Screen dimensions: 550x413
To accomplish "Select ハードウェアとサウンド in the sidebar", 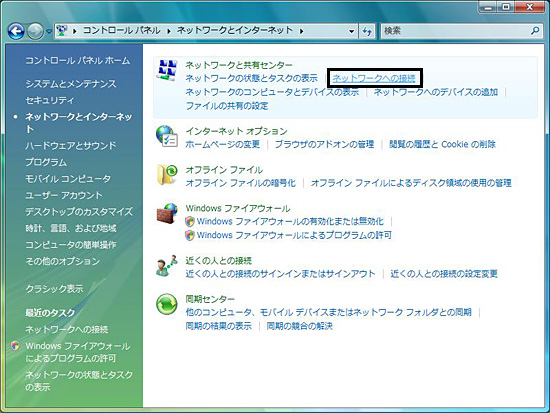I will pyautogui.click(x=71, y=145).
